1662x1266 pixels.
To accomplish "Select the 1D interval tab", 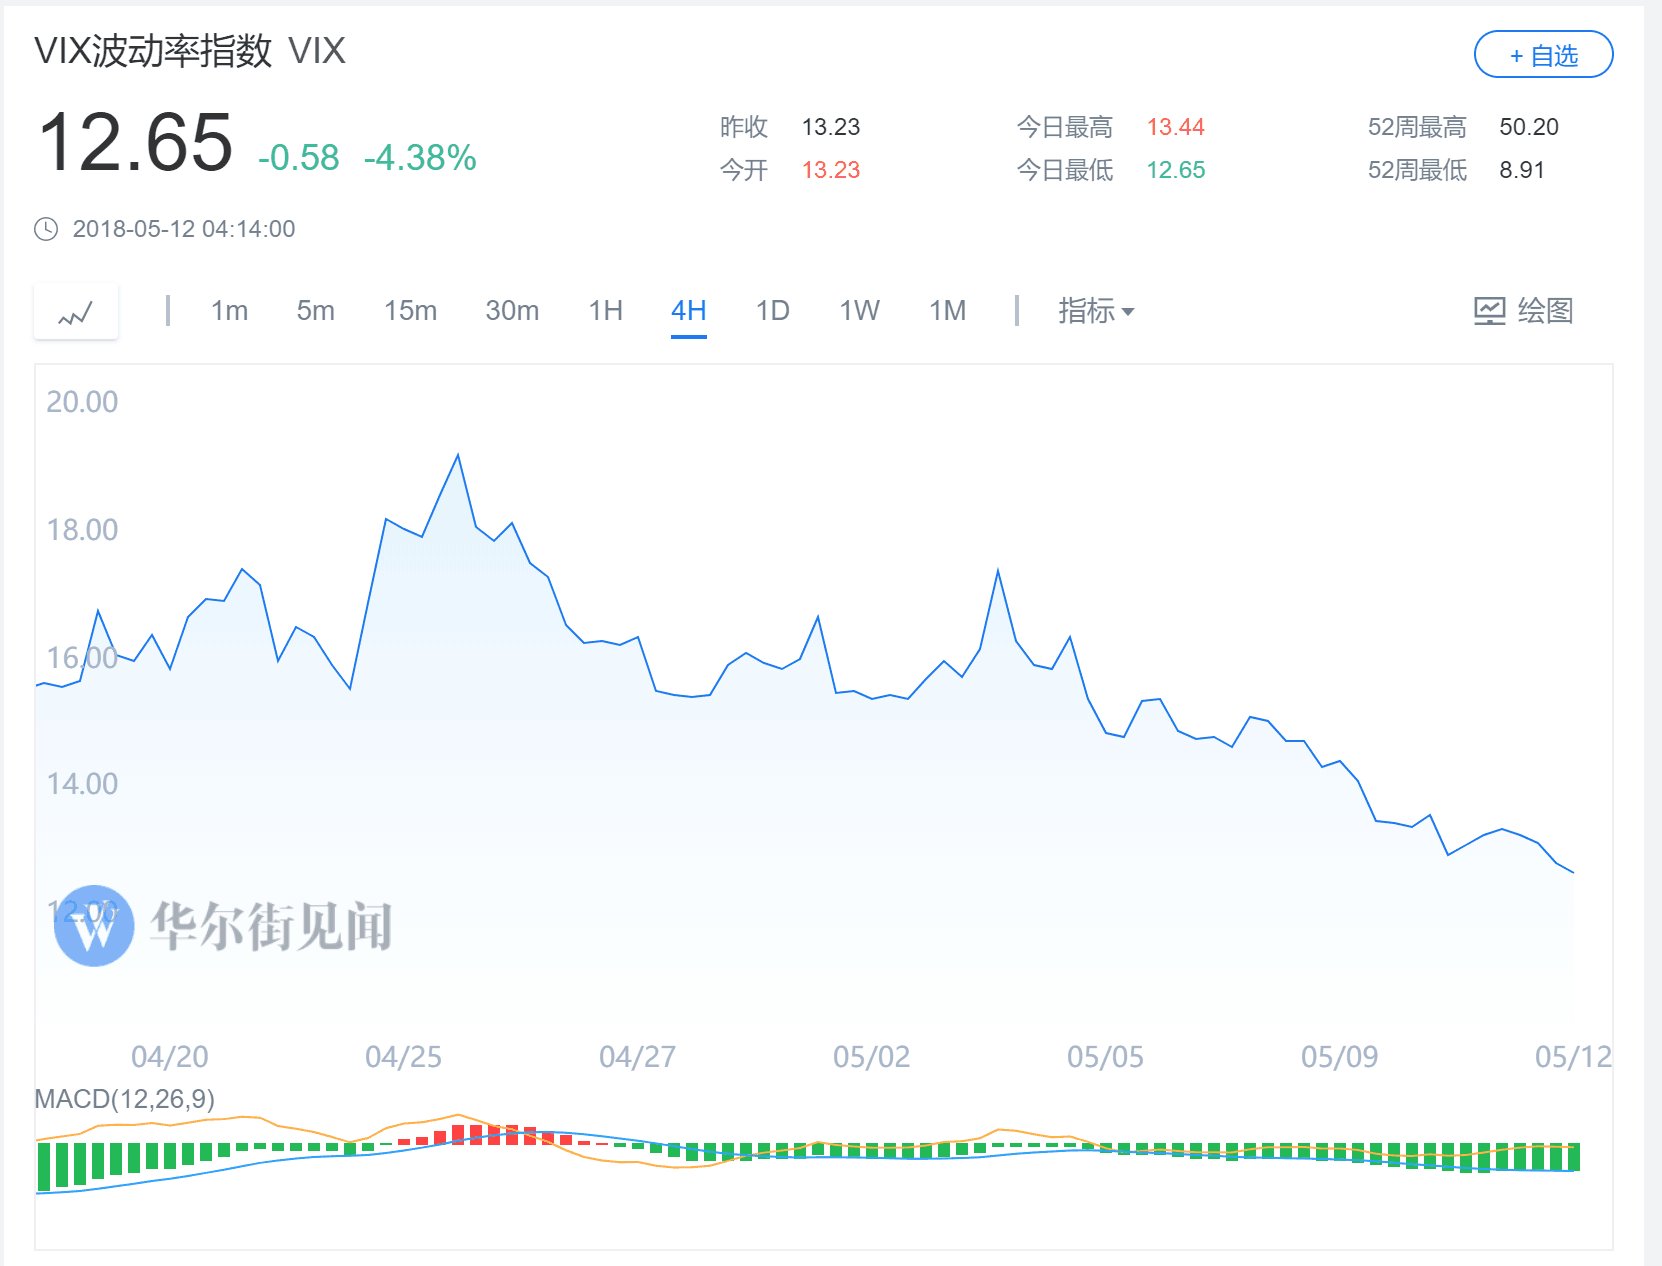I will pos(772,311).
